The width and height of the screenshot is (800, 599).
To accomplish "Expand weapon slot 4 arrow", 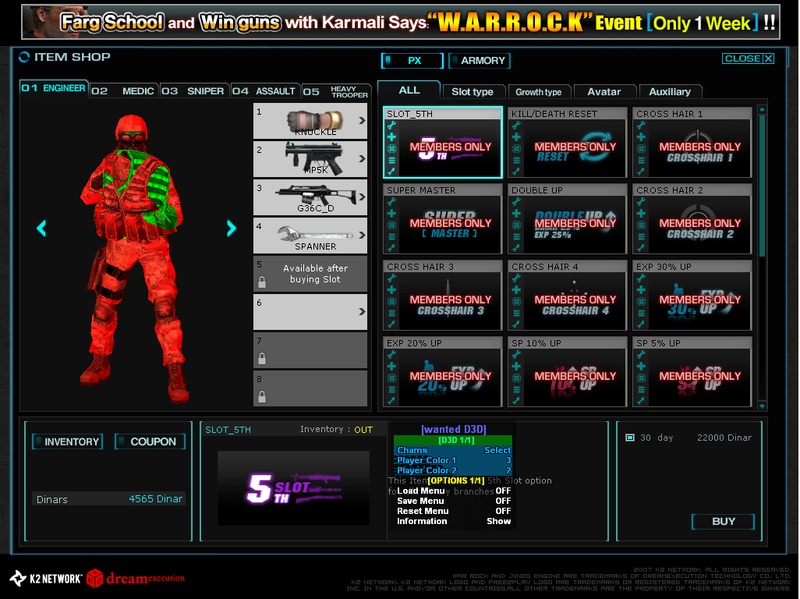I will point(362,235).
